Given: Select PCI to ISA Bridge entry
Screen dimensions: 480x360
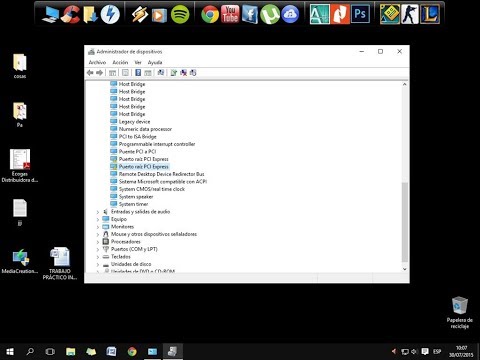Looking at the screenshot, I should (x=138, y=137).
